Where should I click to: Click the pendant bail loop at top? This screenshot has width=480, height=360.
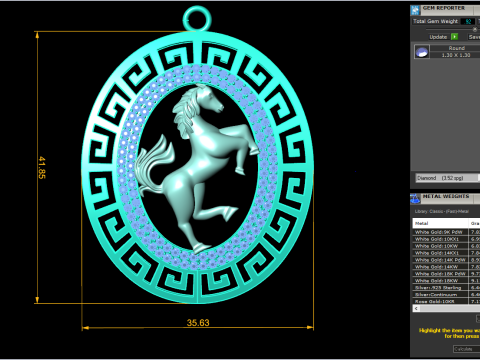click(x=197, y=18)
